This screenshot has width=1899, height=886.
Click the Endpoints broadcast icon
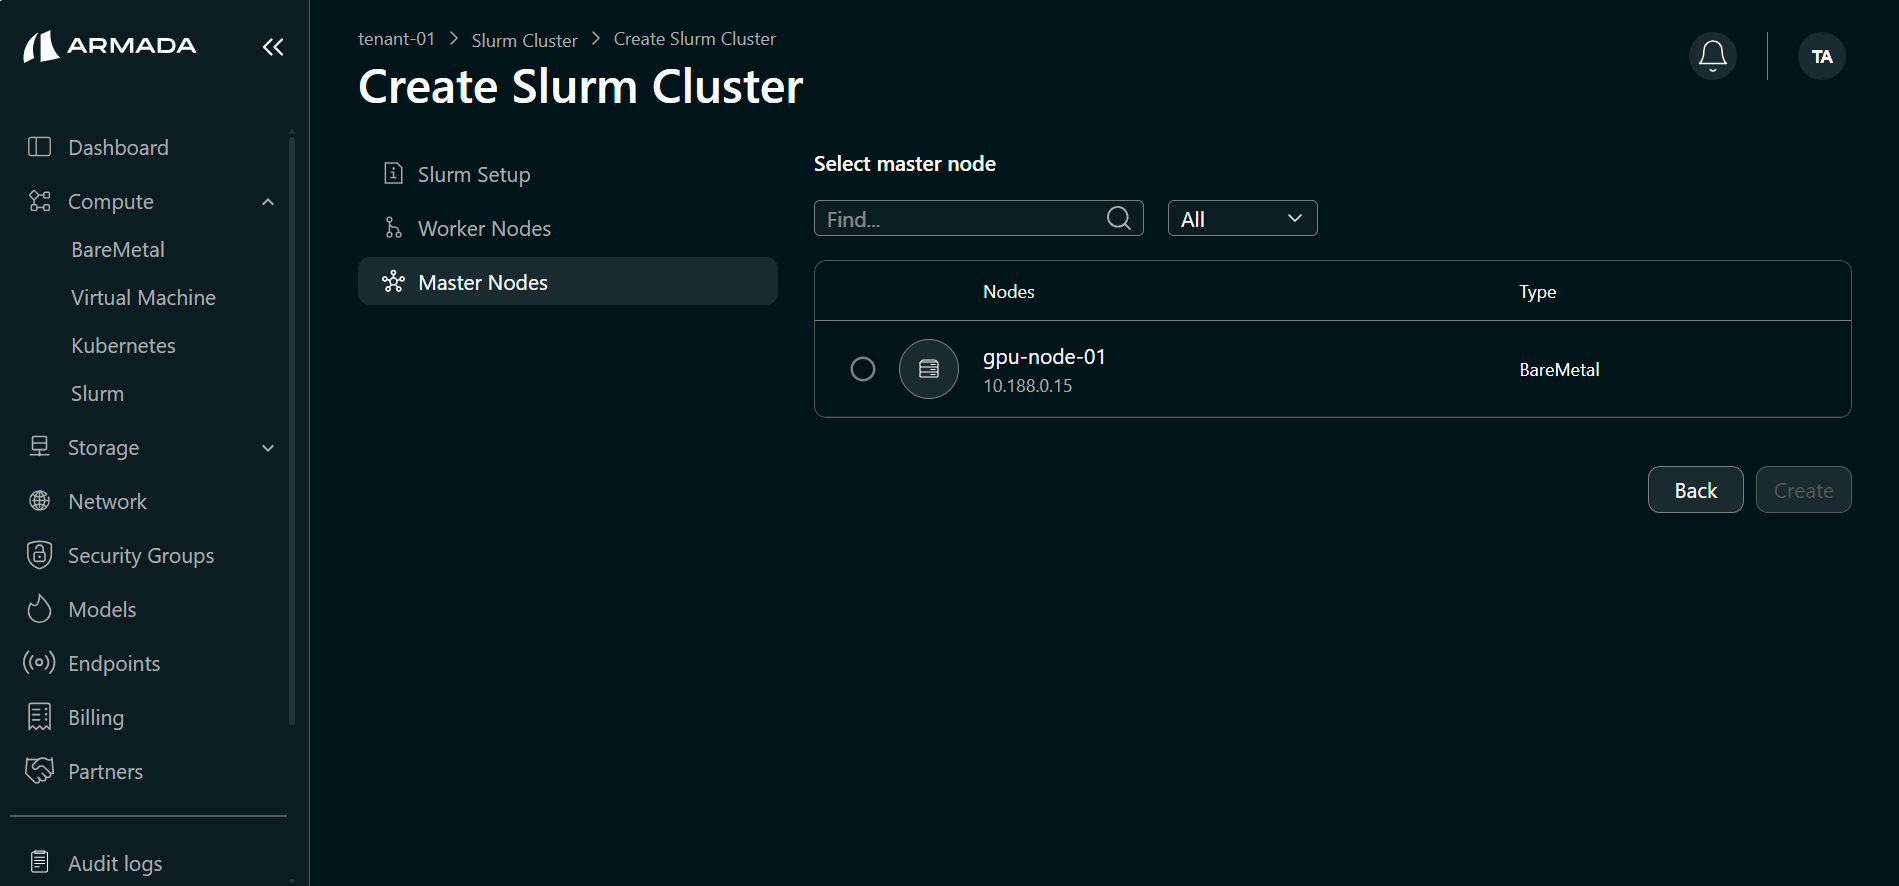tap(39, 663)
